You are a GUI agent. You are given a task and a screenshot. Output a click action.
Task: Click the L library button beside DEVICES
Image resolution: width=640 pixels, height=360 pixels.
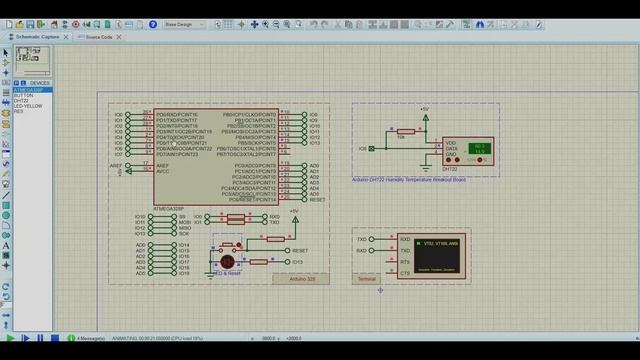pos(23,83)
